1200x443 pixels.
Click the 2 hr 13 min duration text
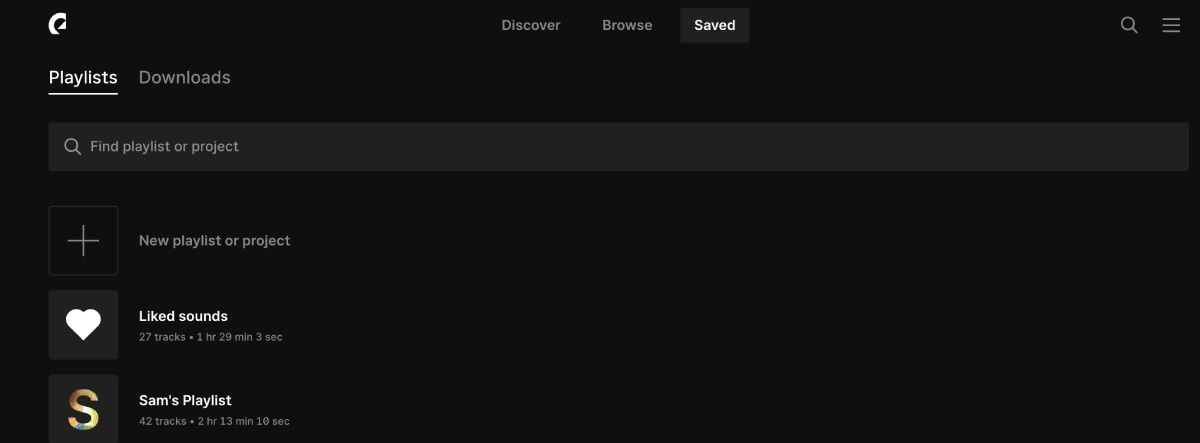(x=242, y=421)
